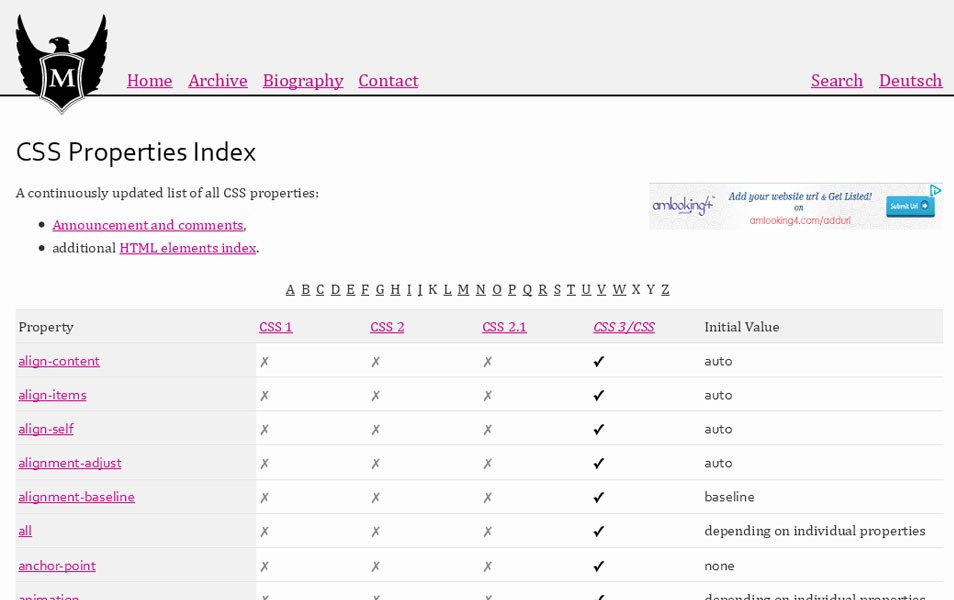View the align-content property details
The image size is (954, 600).
58,361
